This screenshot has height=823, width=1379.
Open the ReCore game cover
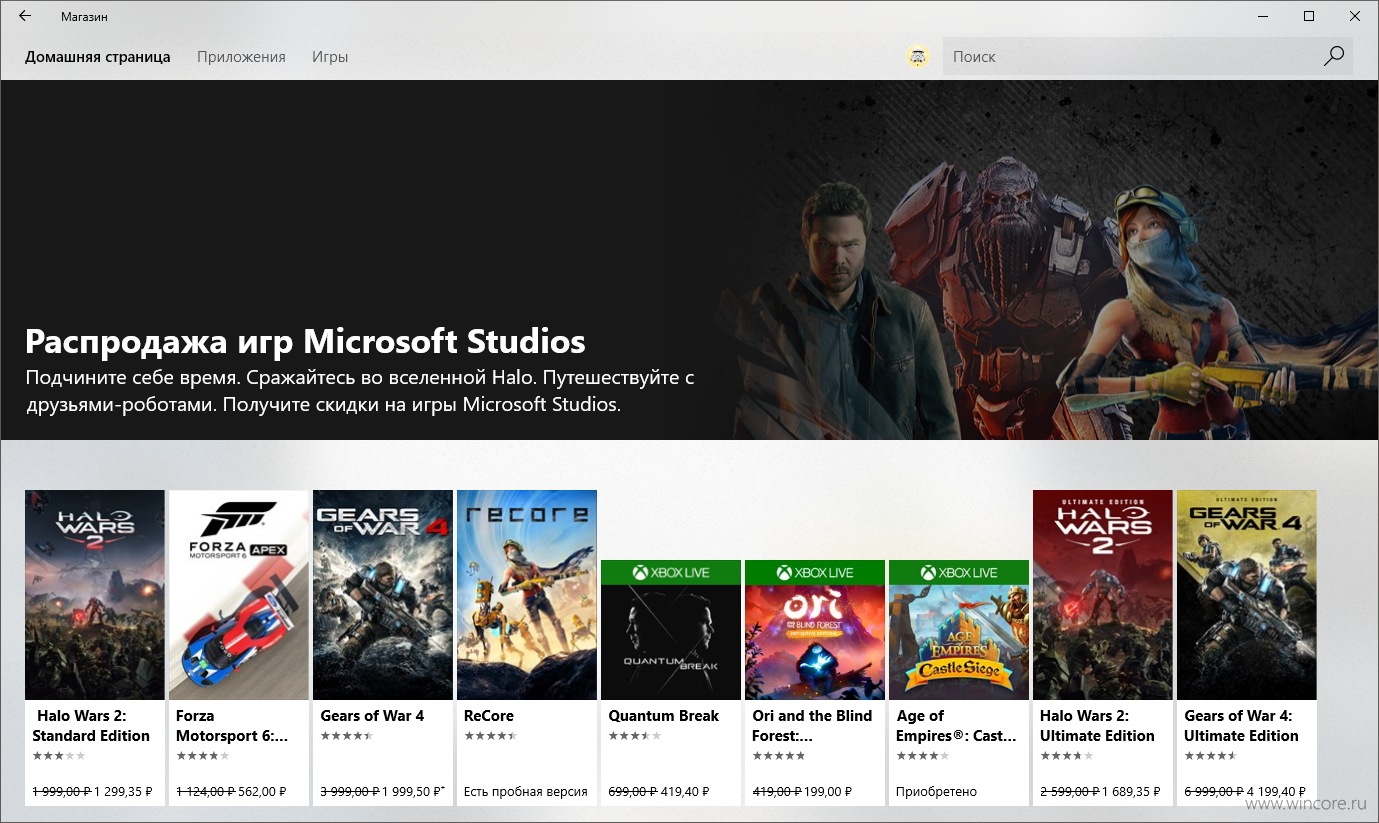[527, 595]
